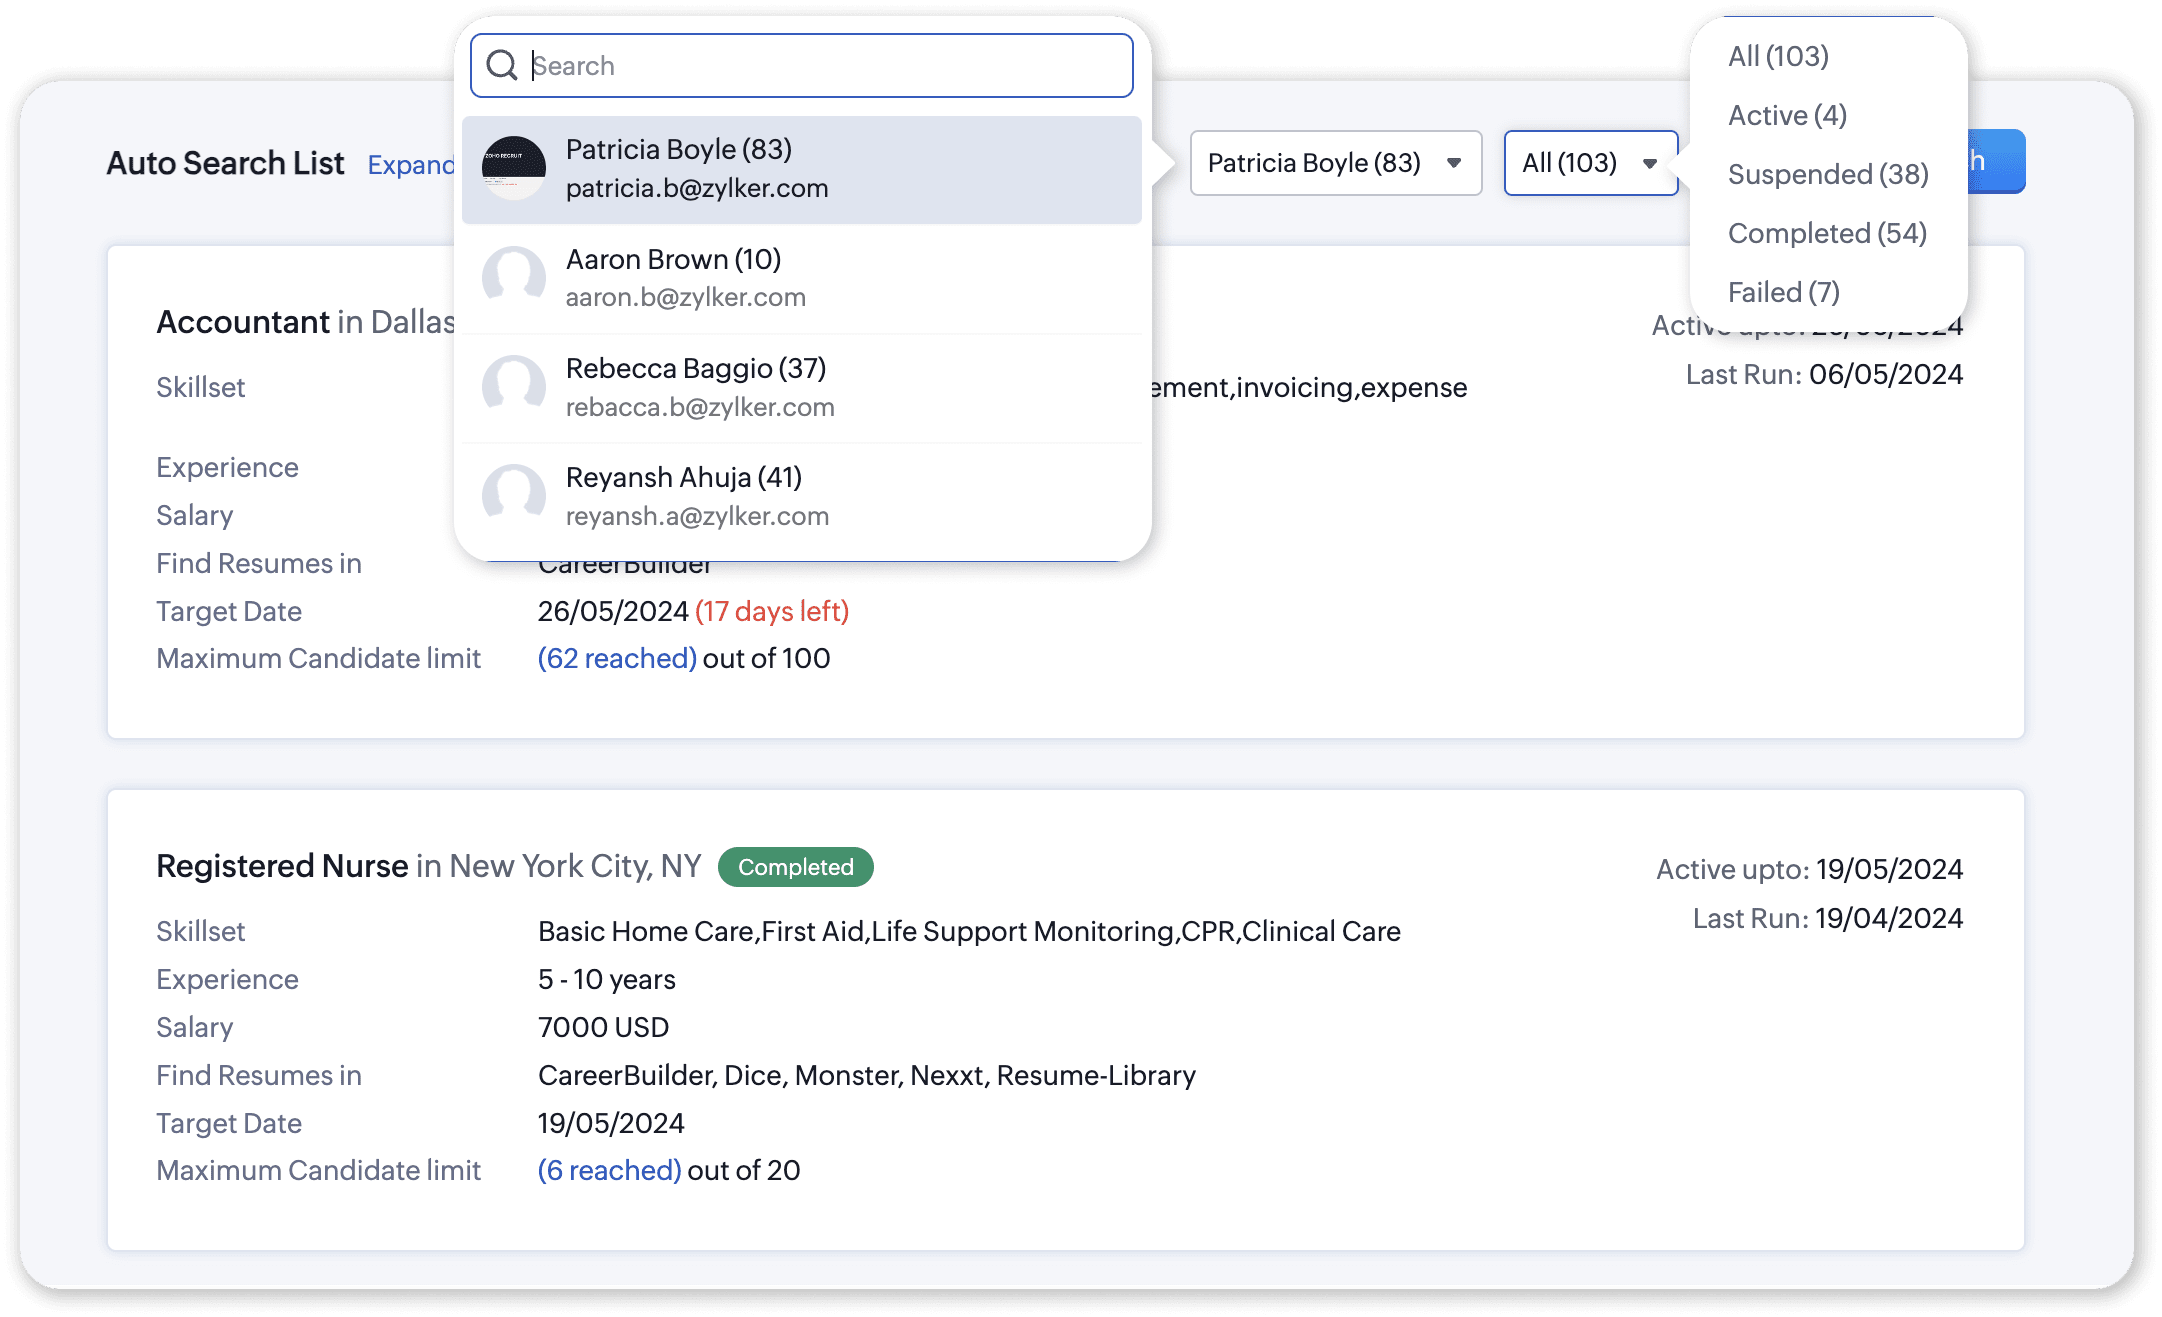Open the (6 reached) candidates link

tap(608, 1170)
